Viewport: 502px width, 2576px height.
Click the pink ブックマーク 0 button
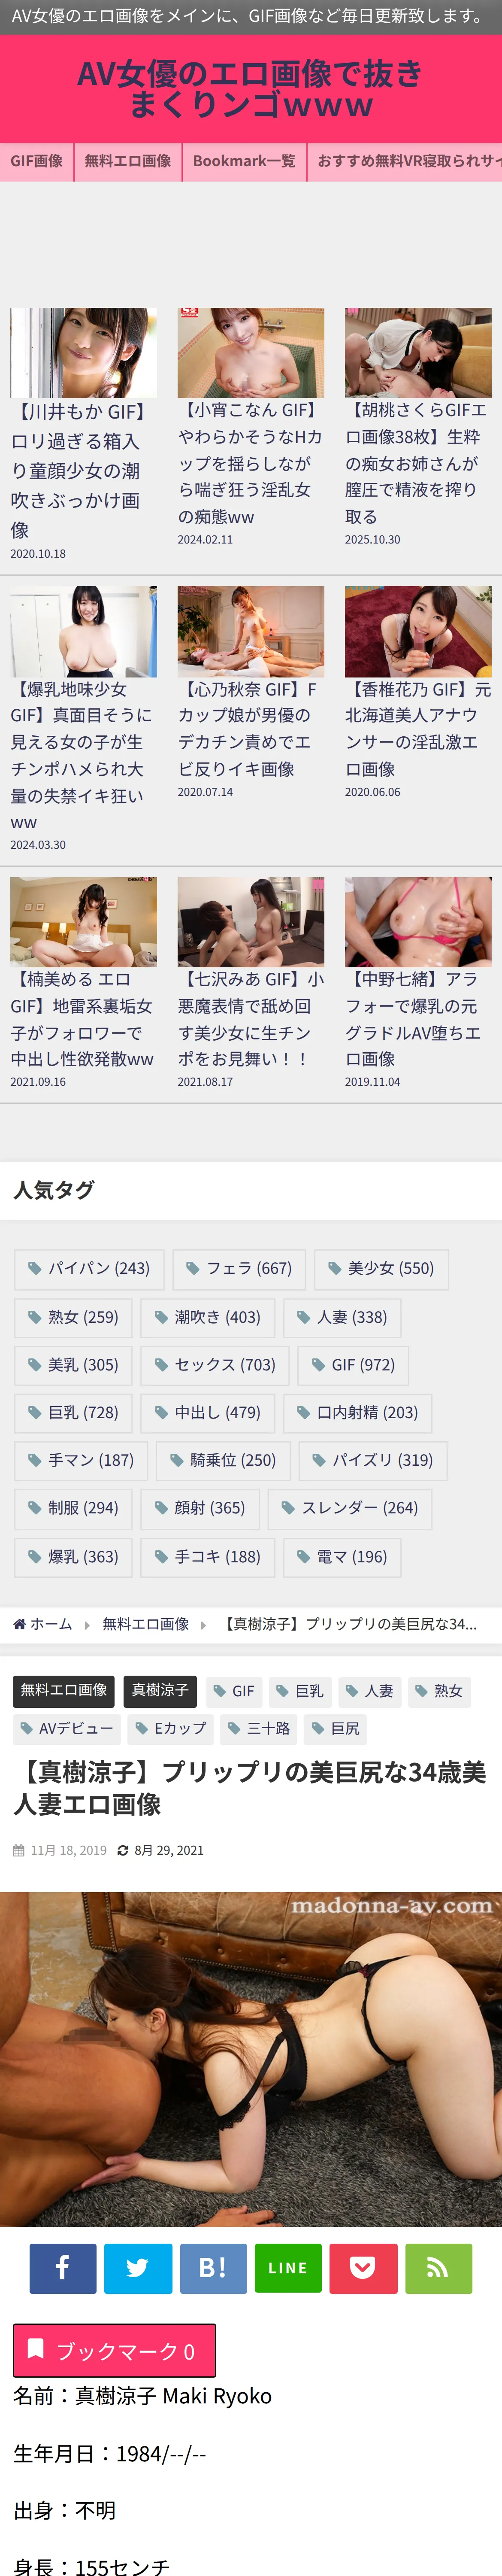tap(114, 2350)
